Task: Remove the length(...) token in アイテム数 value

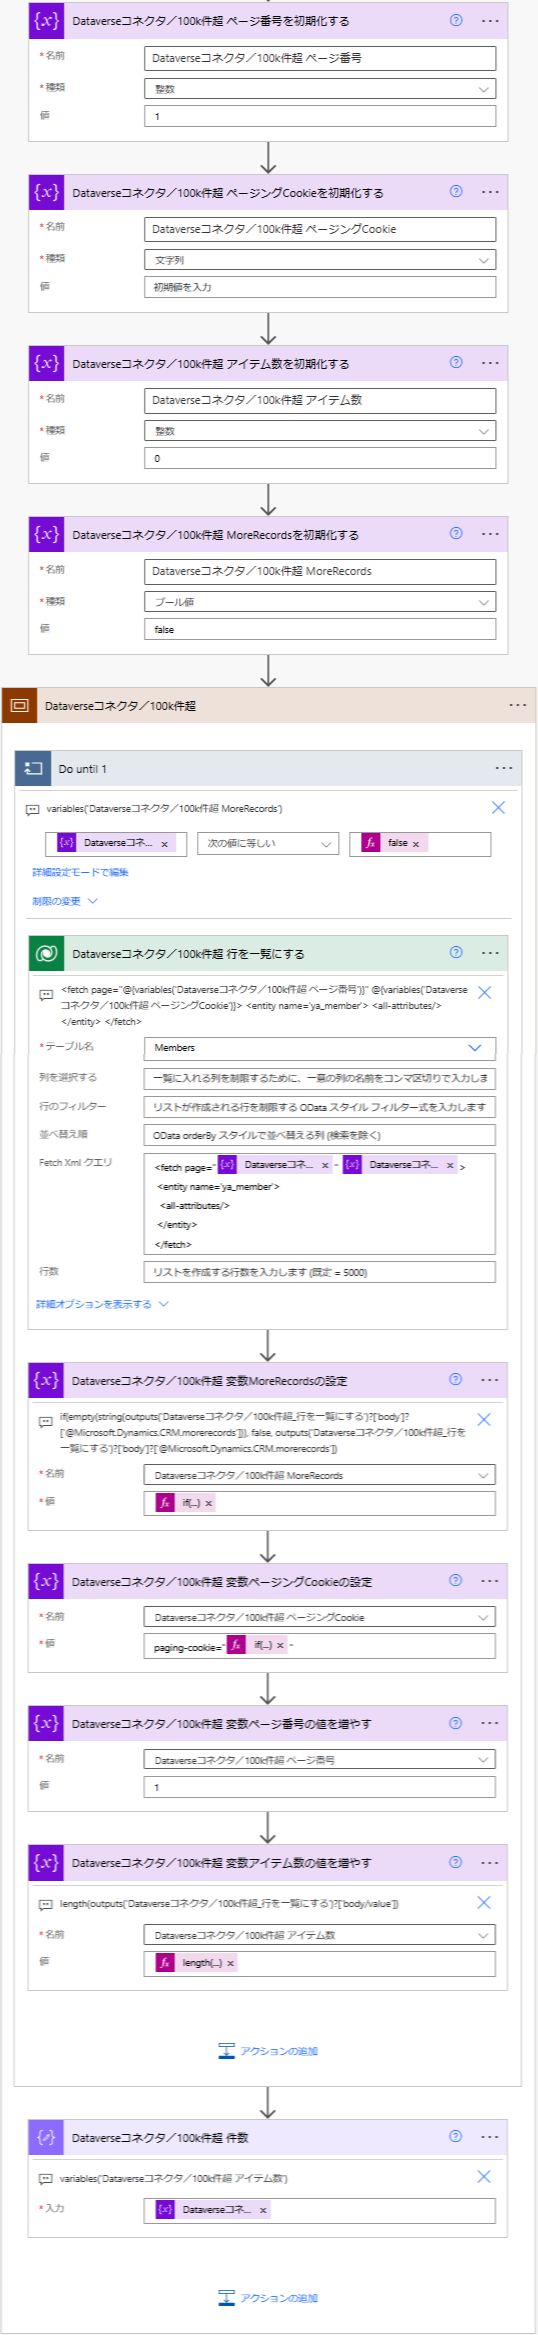Action: pos(230,1963)
